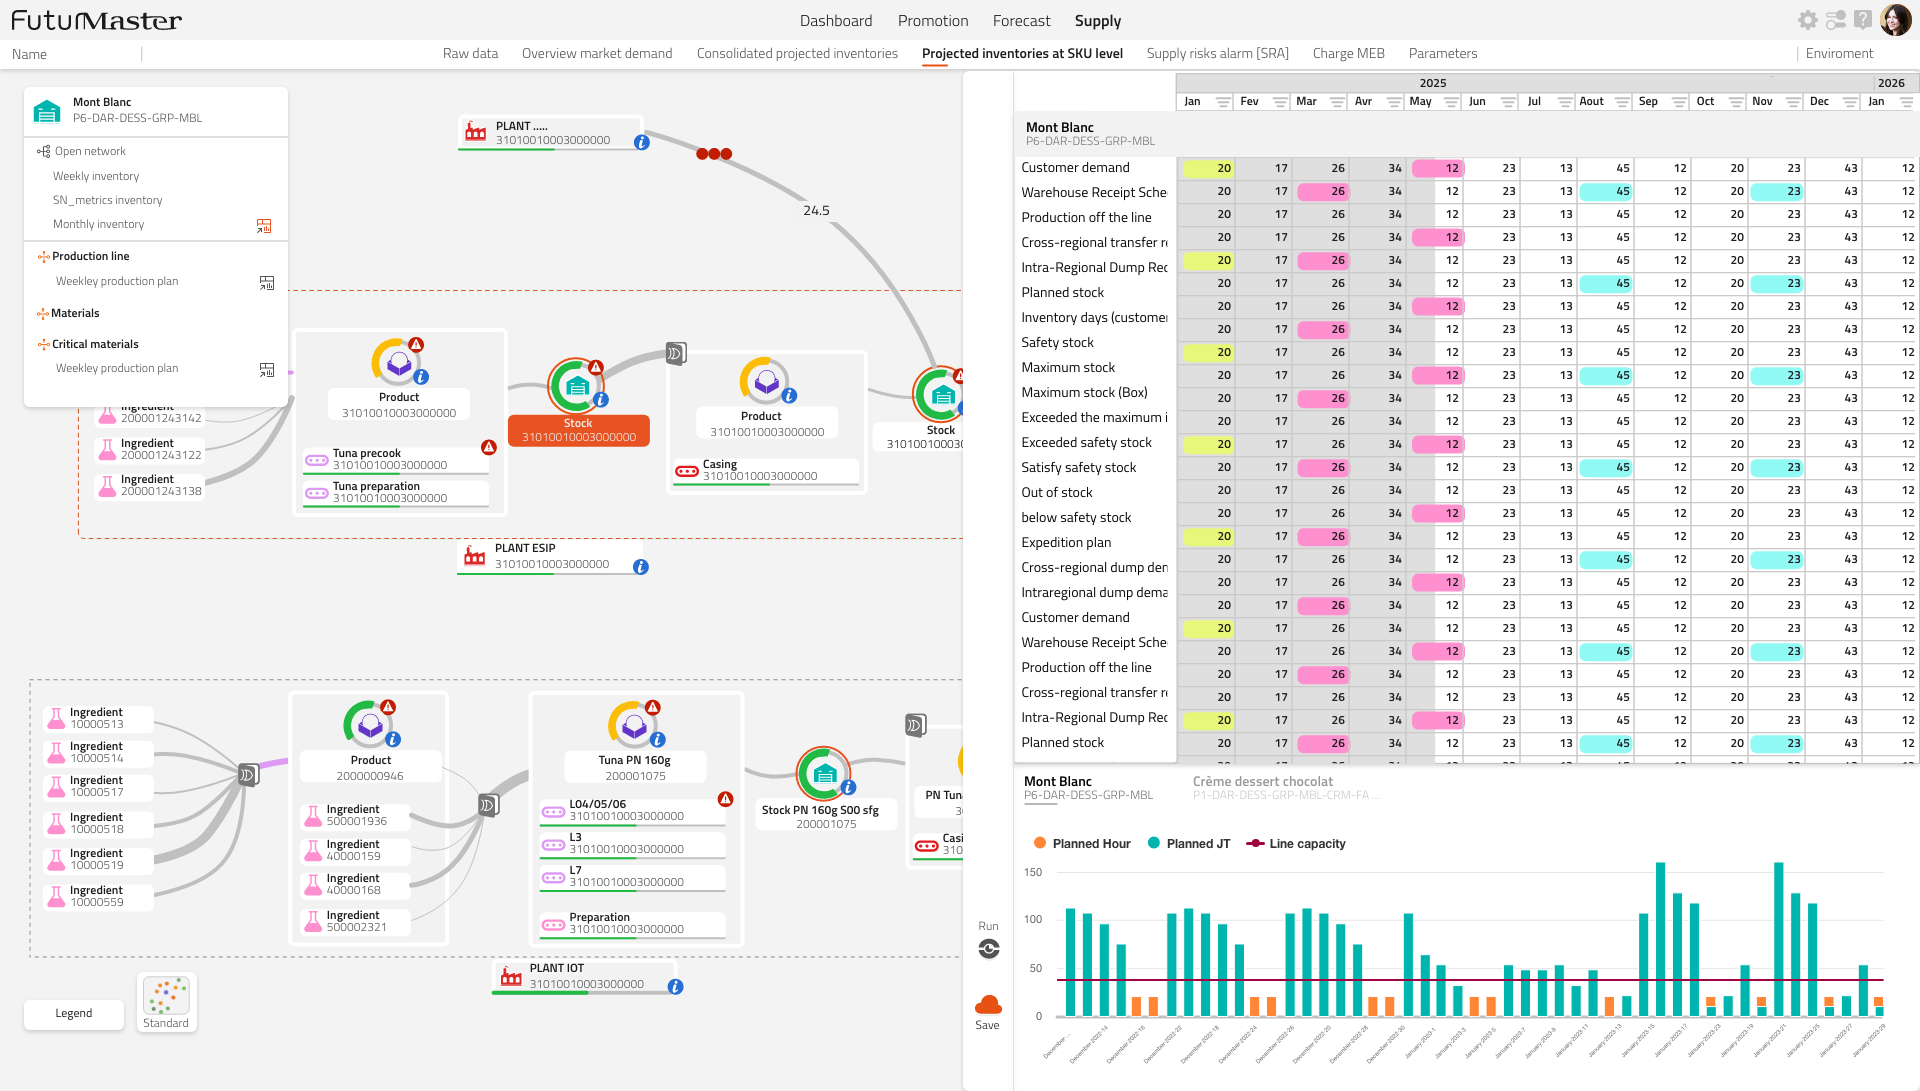
Task: Click the Name input field
Action: tap(75, 54)
